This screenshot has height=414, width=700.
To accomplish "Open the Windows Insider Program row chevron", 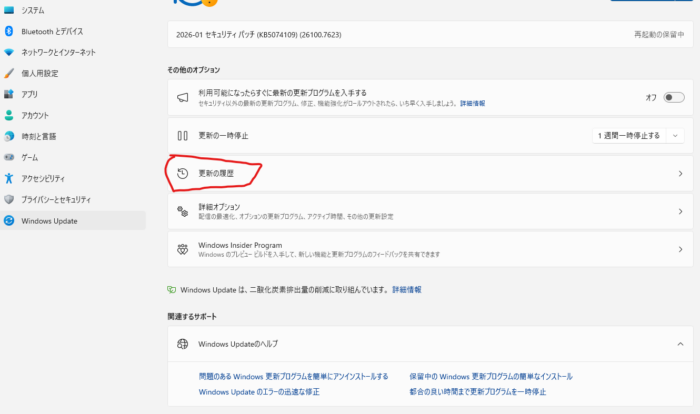I will pos(680,249).
